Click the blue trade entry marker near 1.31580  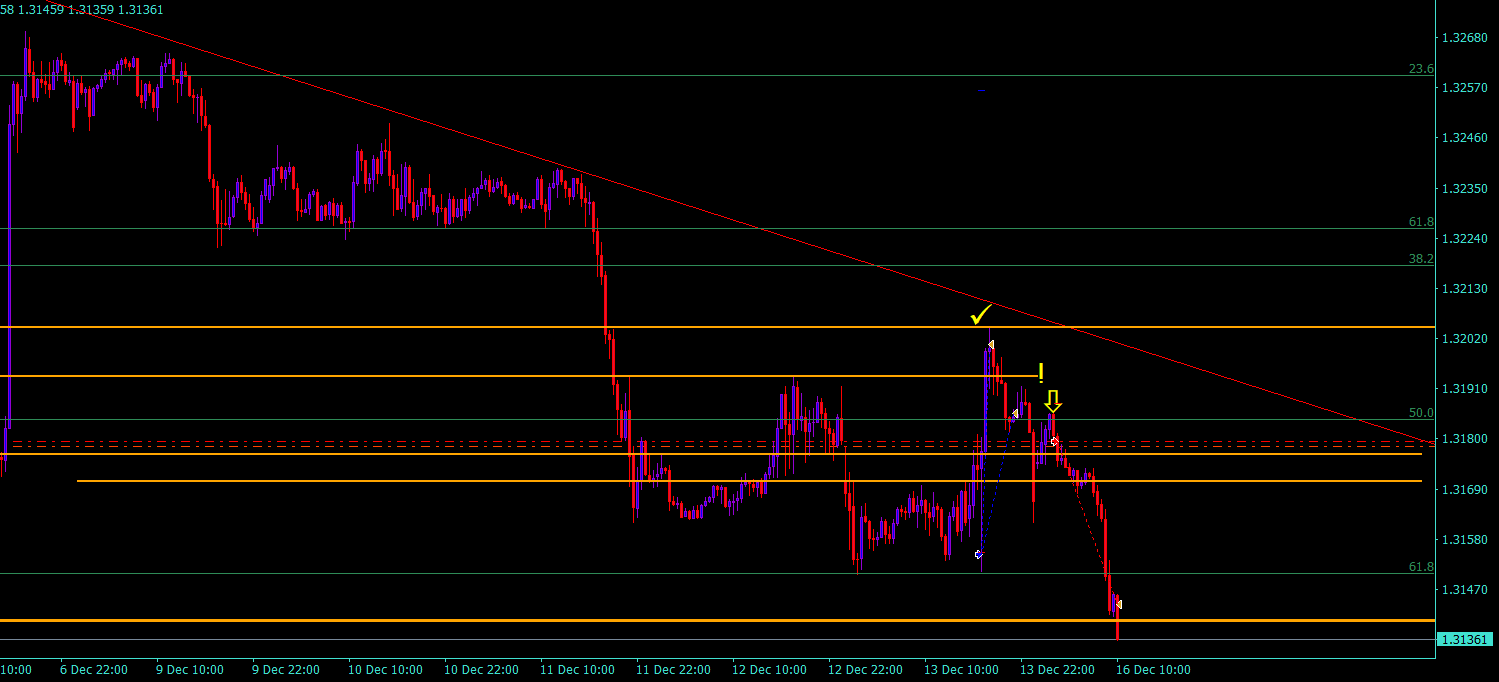point(979,554)
